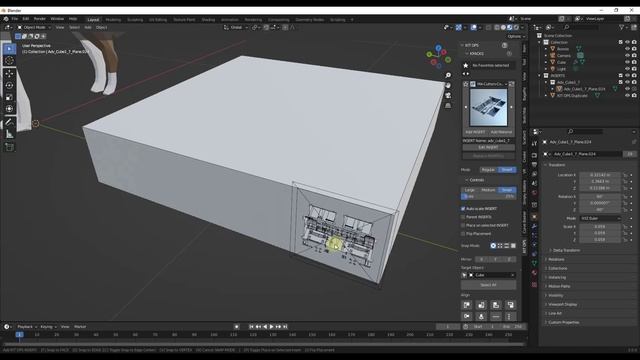This screenshot has height=360, width=640.
Task: Click the zoom viewport magnifier icon
Action: pos(448,76)
